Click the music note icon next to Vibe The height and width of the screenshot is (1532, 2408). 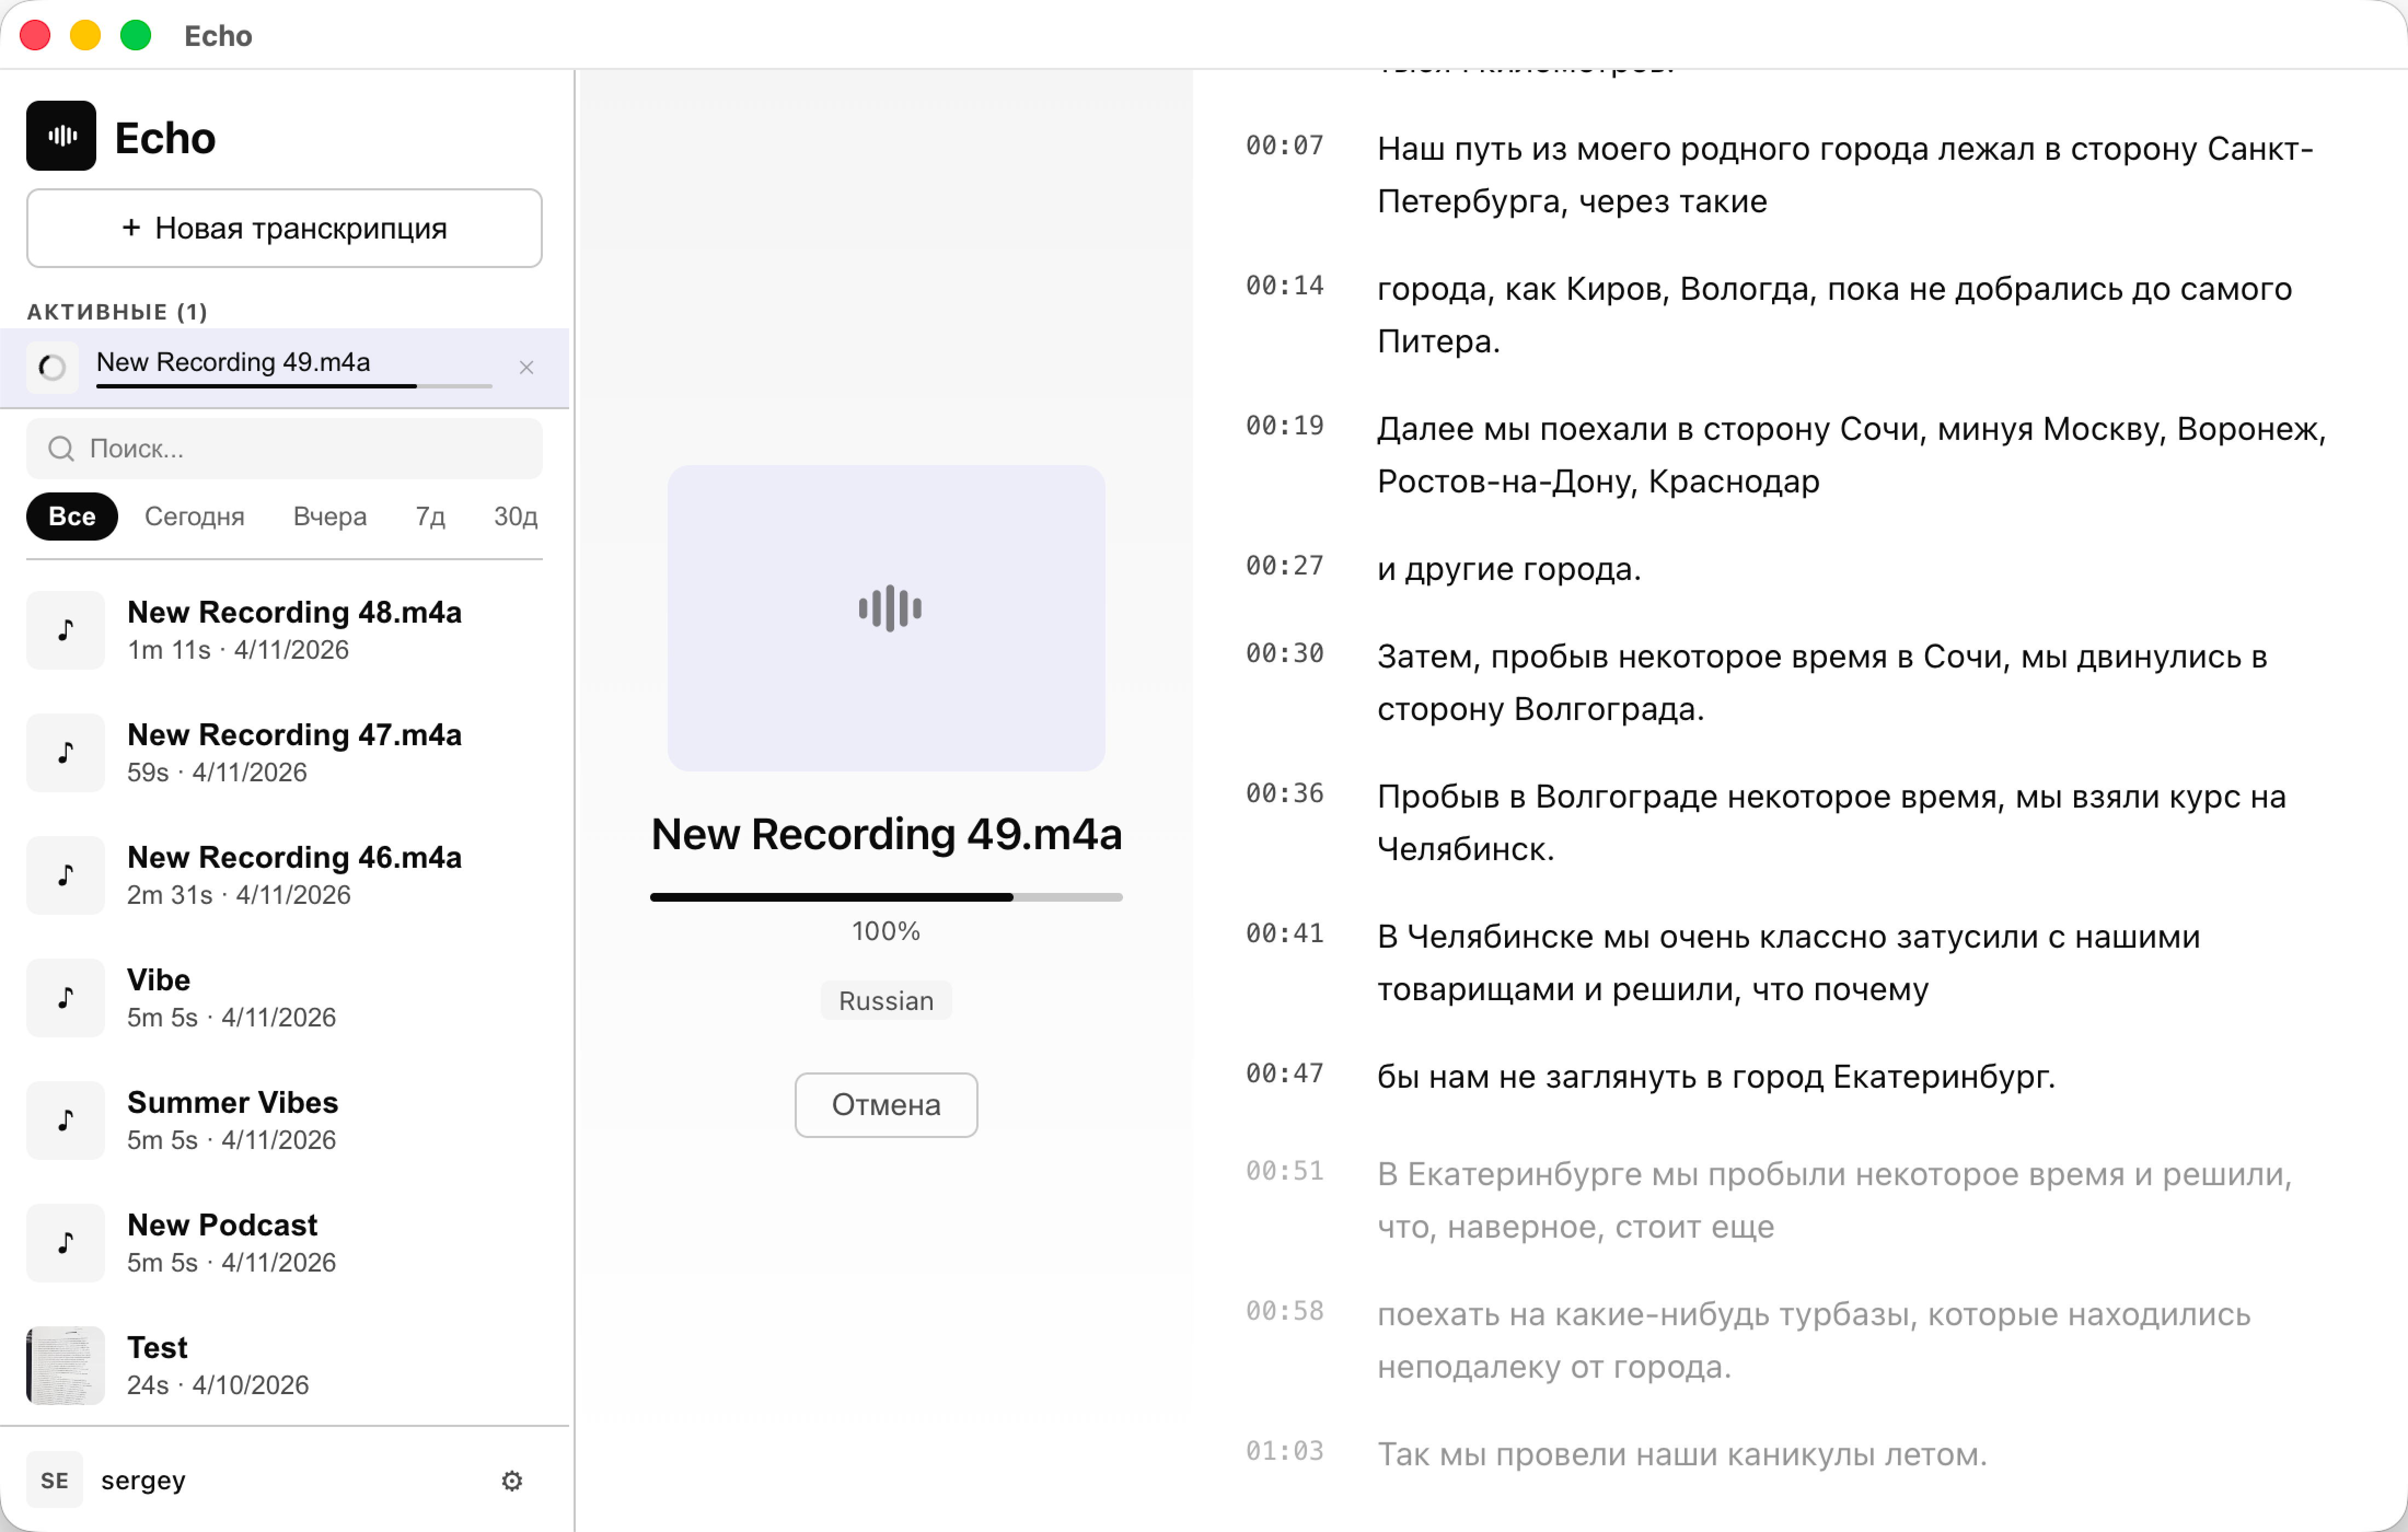click(x=64, y=997)
